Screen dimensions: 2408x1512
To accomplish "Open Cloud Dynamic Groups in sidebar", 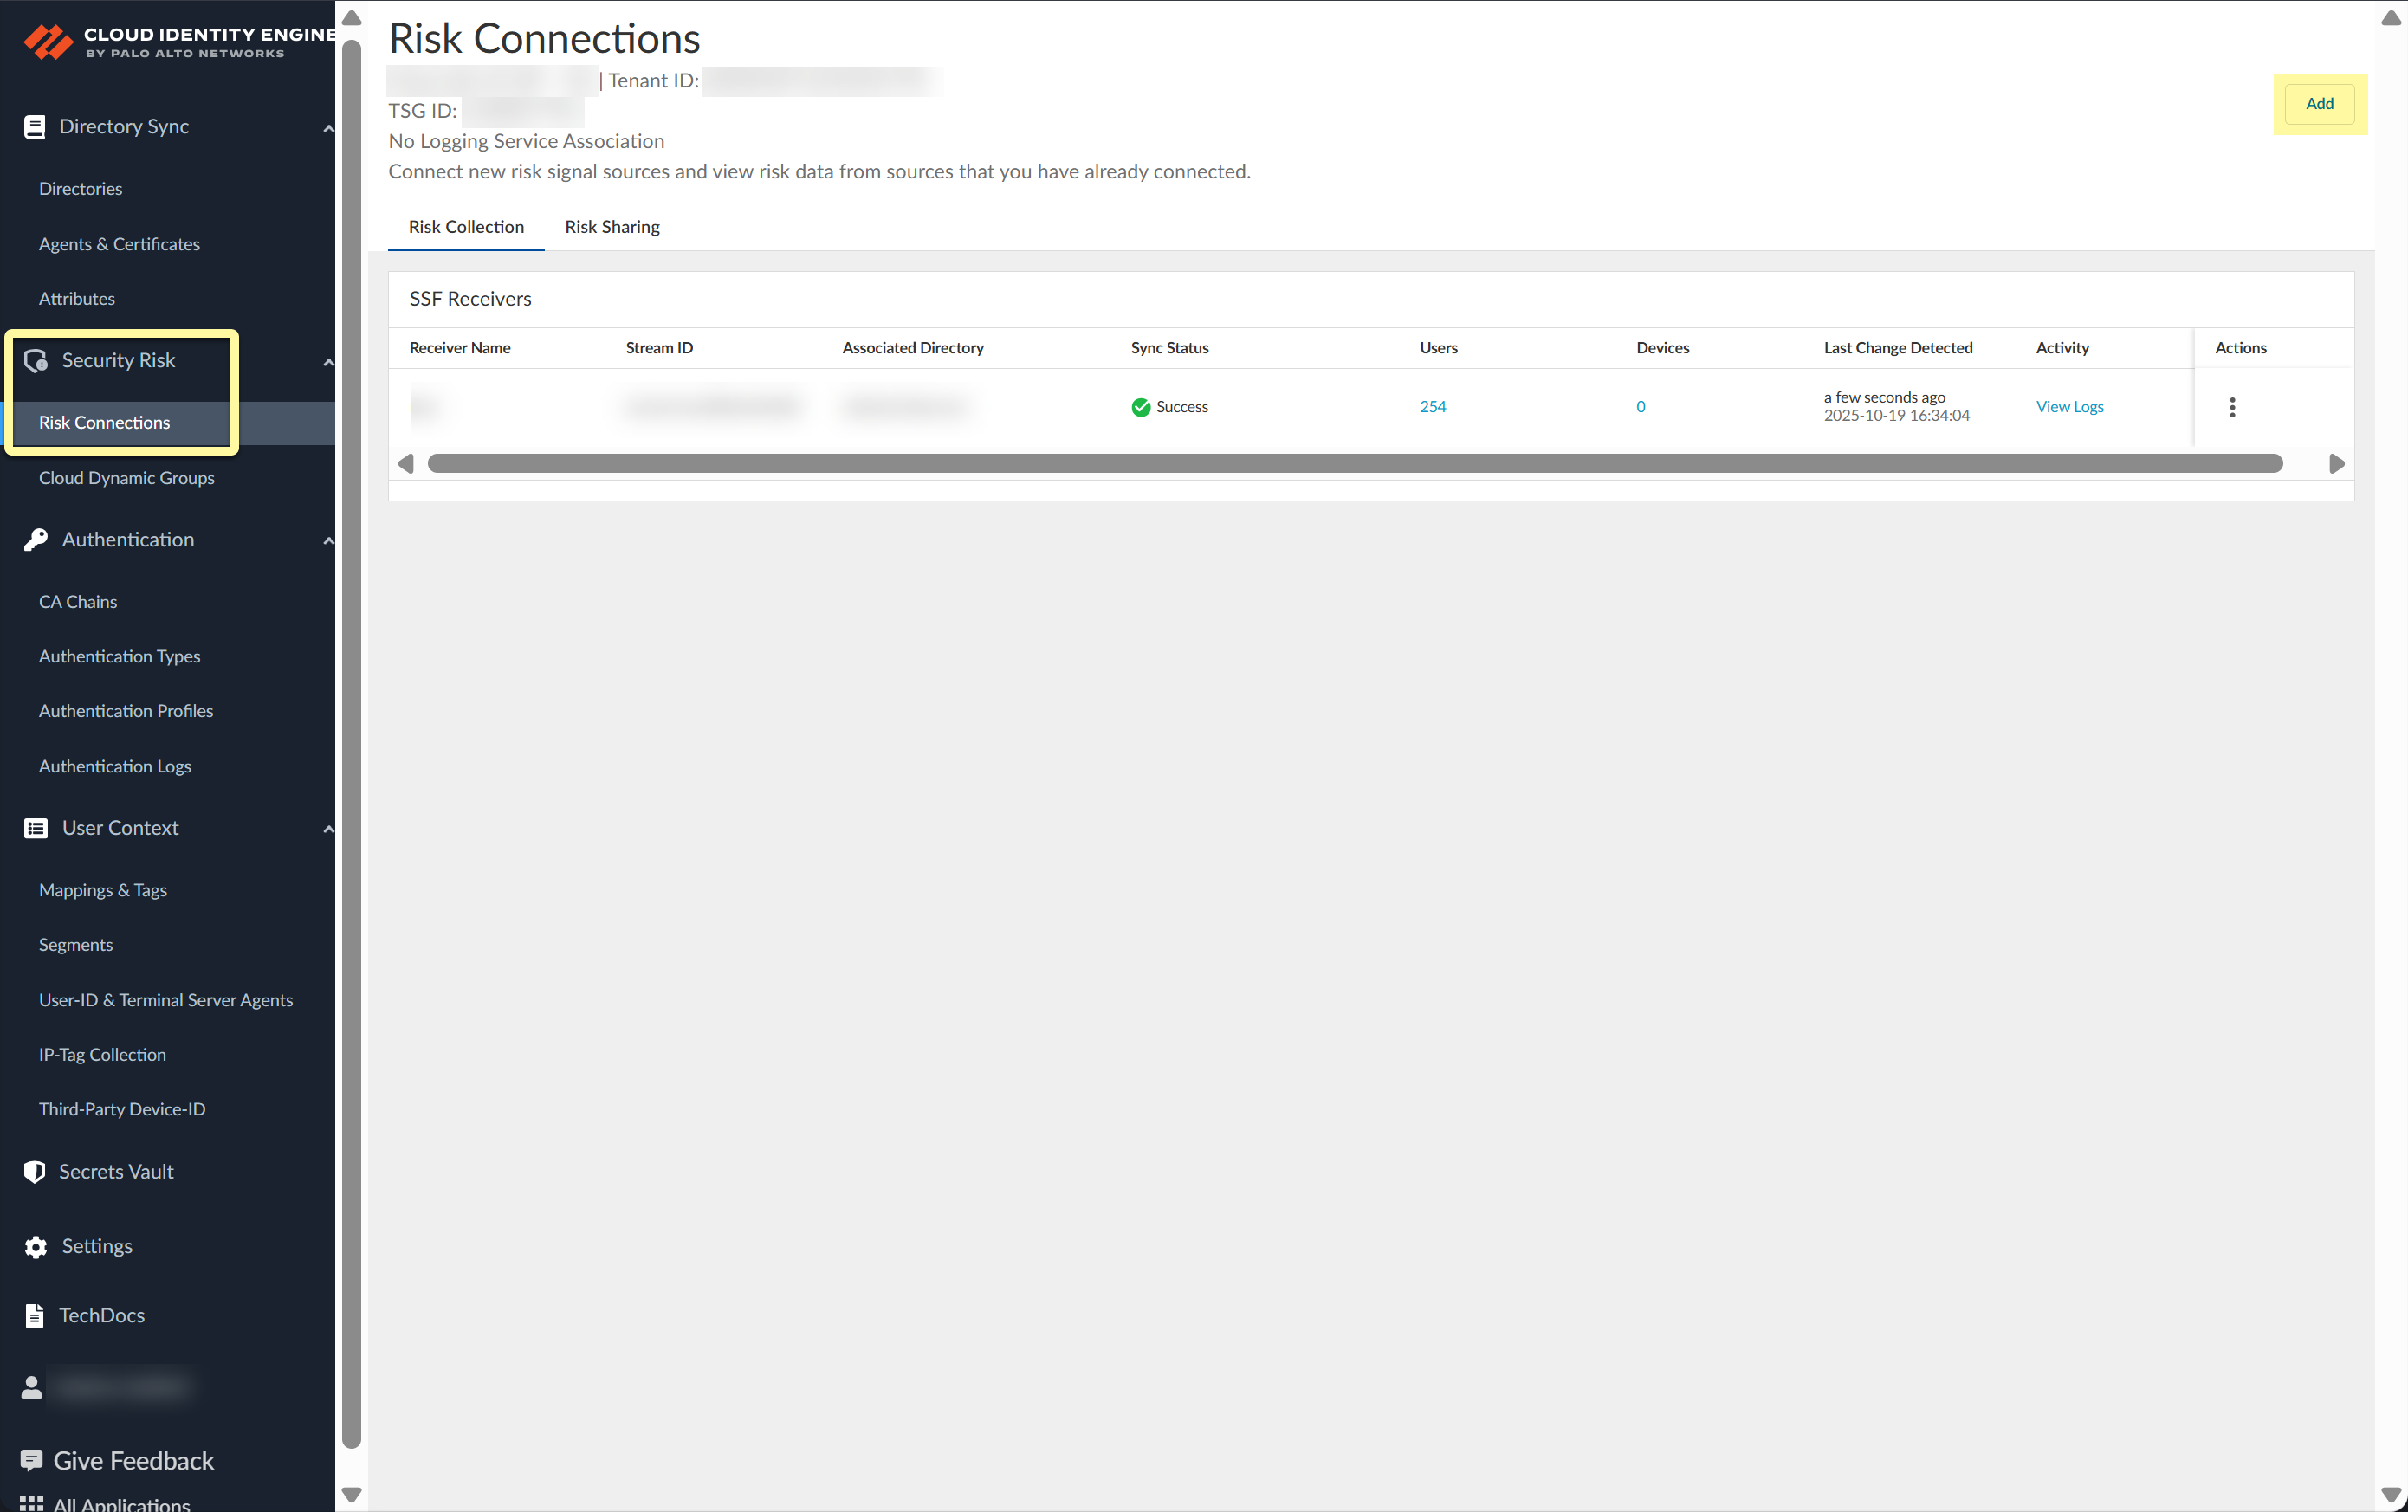I will (x=127, y=478).
